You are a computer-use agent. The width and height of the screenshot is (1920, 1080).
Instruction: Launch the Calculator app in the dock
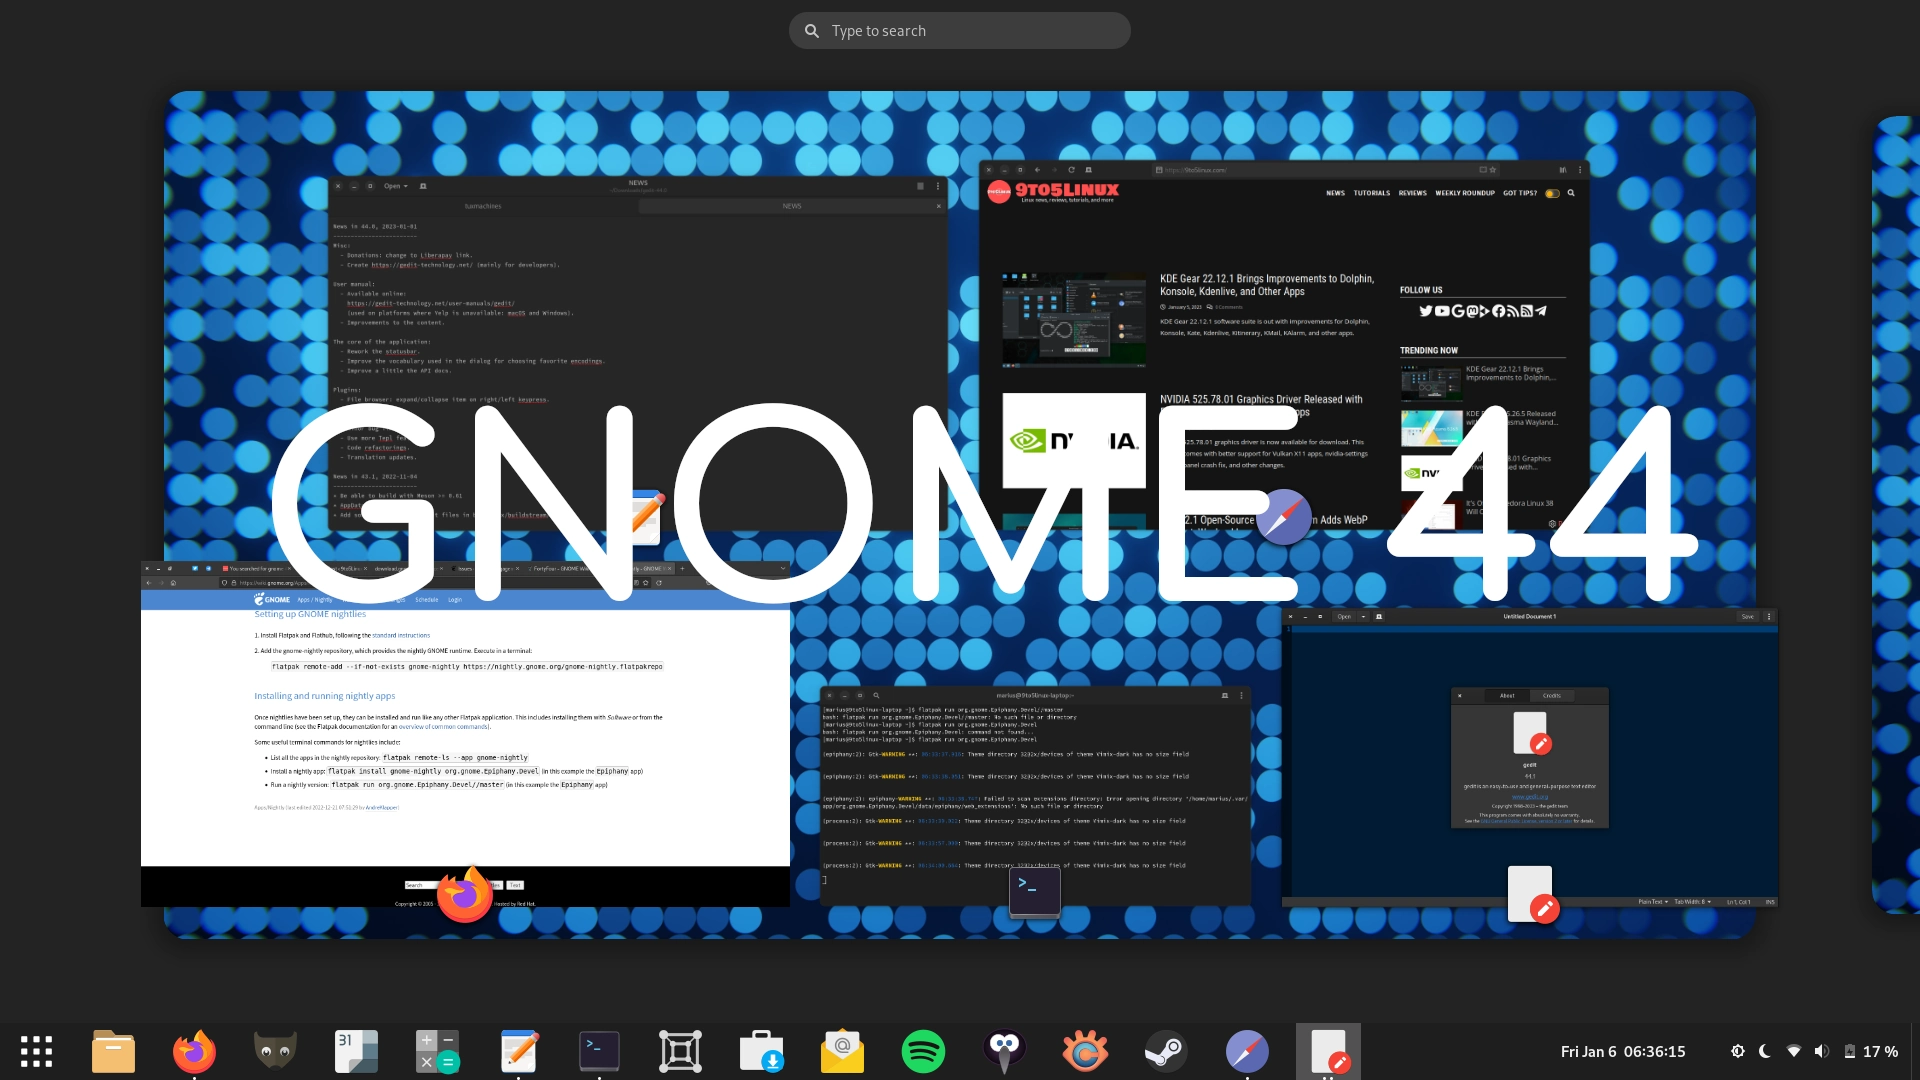click(438, 1051)
